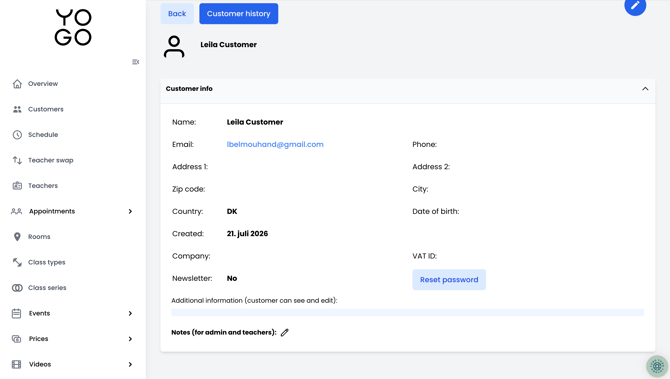Viewport: 670px width, 379px height.
Task: Click the Videos film icon
Action: pyautogui.click(x=16, y=364)
